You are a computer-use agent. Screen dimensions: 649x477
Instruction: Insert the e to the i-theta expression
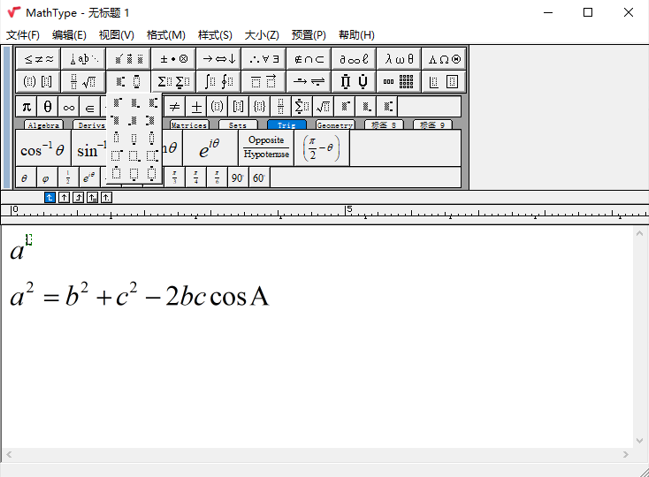click(210, 149)
